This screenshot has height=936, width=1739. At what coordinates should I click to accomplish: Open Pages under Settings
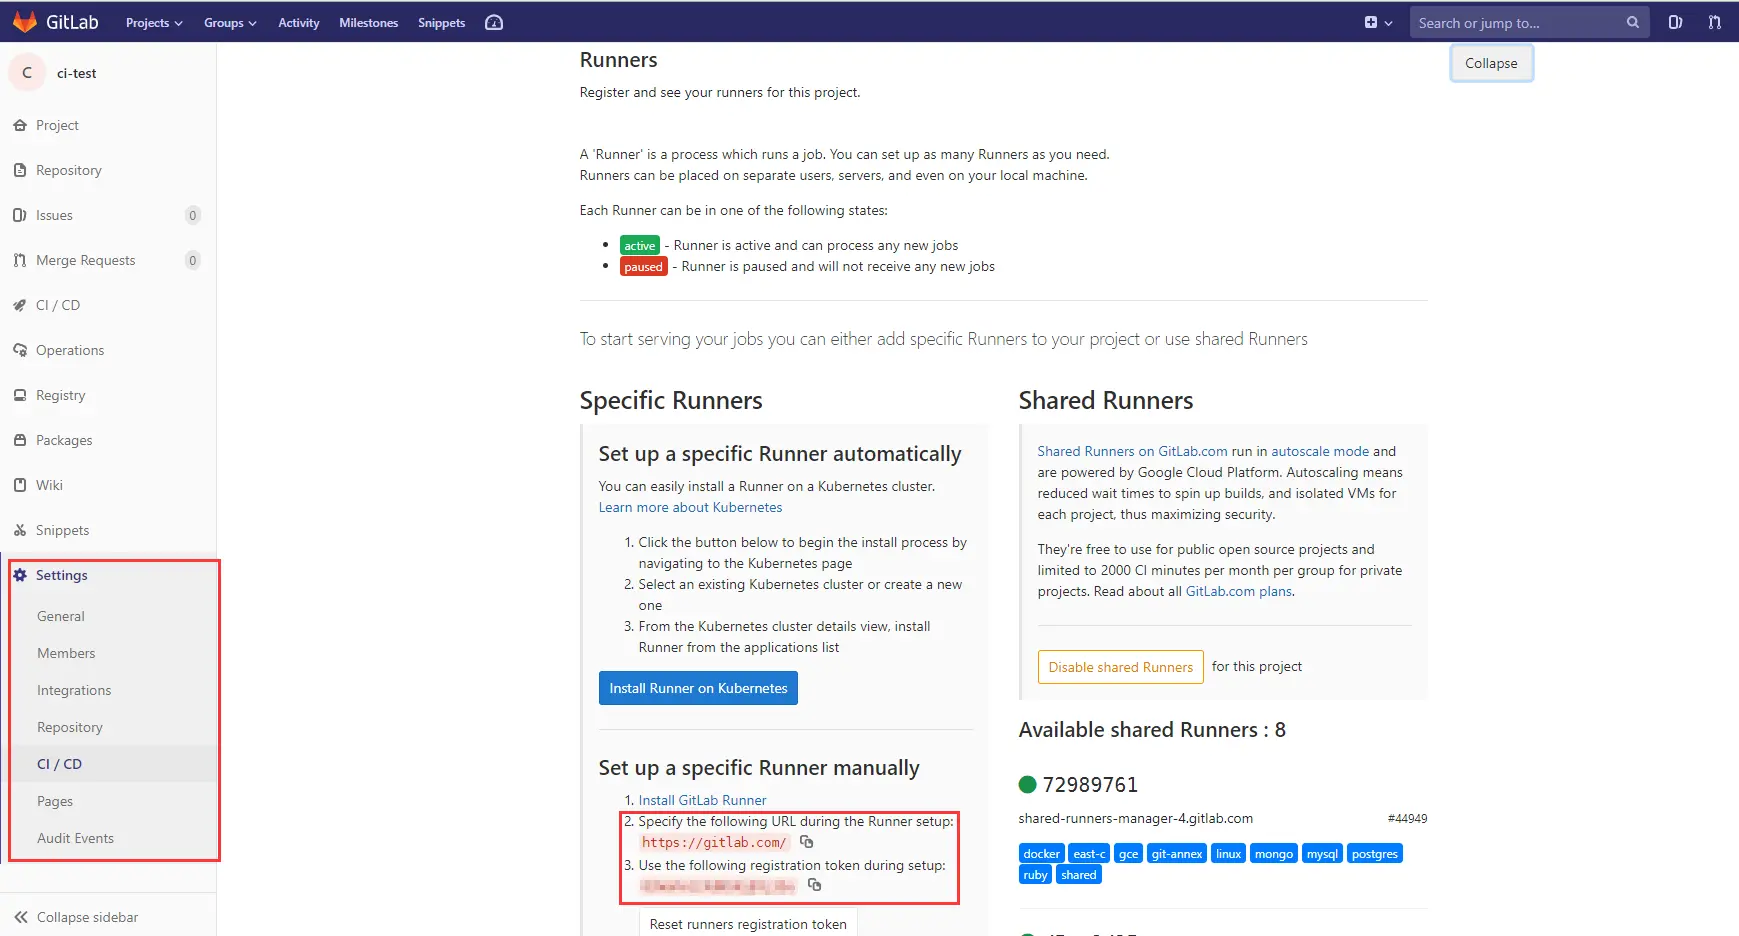55,801
